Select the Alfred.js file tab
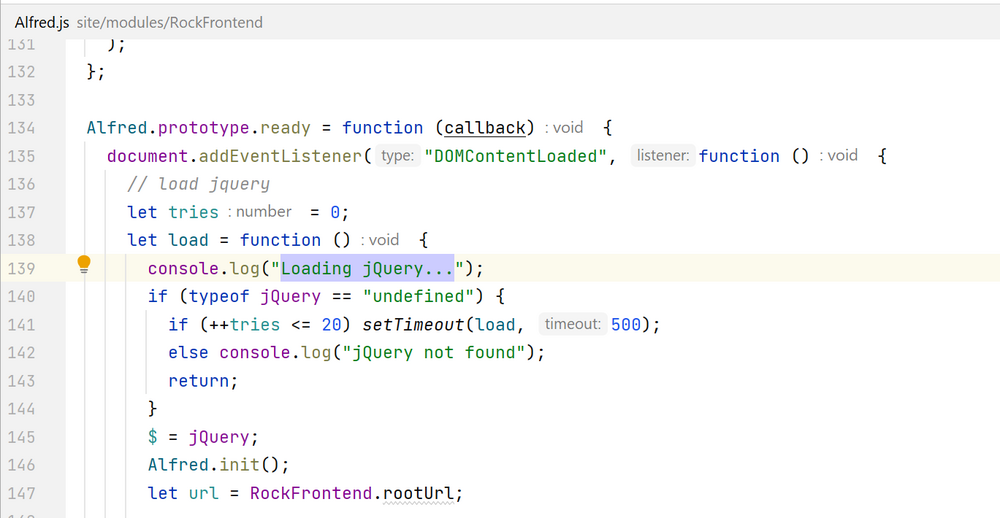Screen dimensions: 1000x518 coord(42,21)
